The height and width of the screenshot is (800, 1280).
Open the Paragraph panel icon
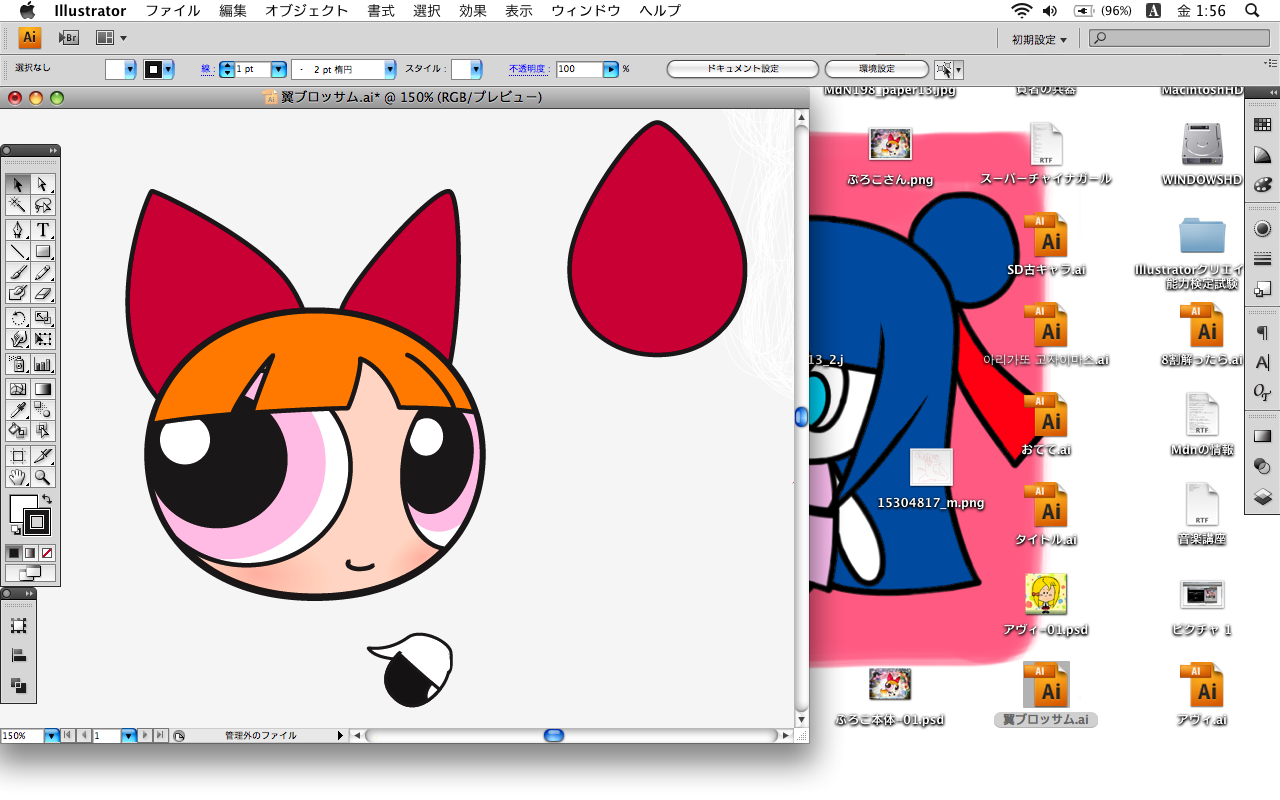pos(1263,332)
